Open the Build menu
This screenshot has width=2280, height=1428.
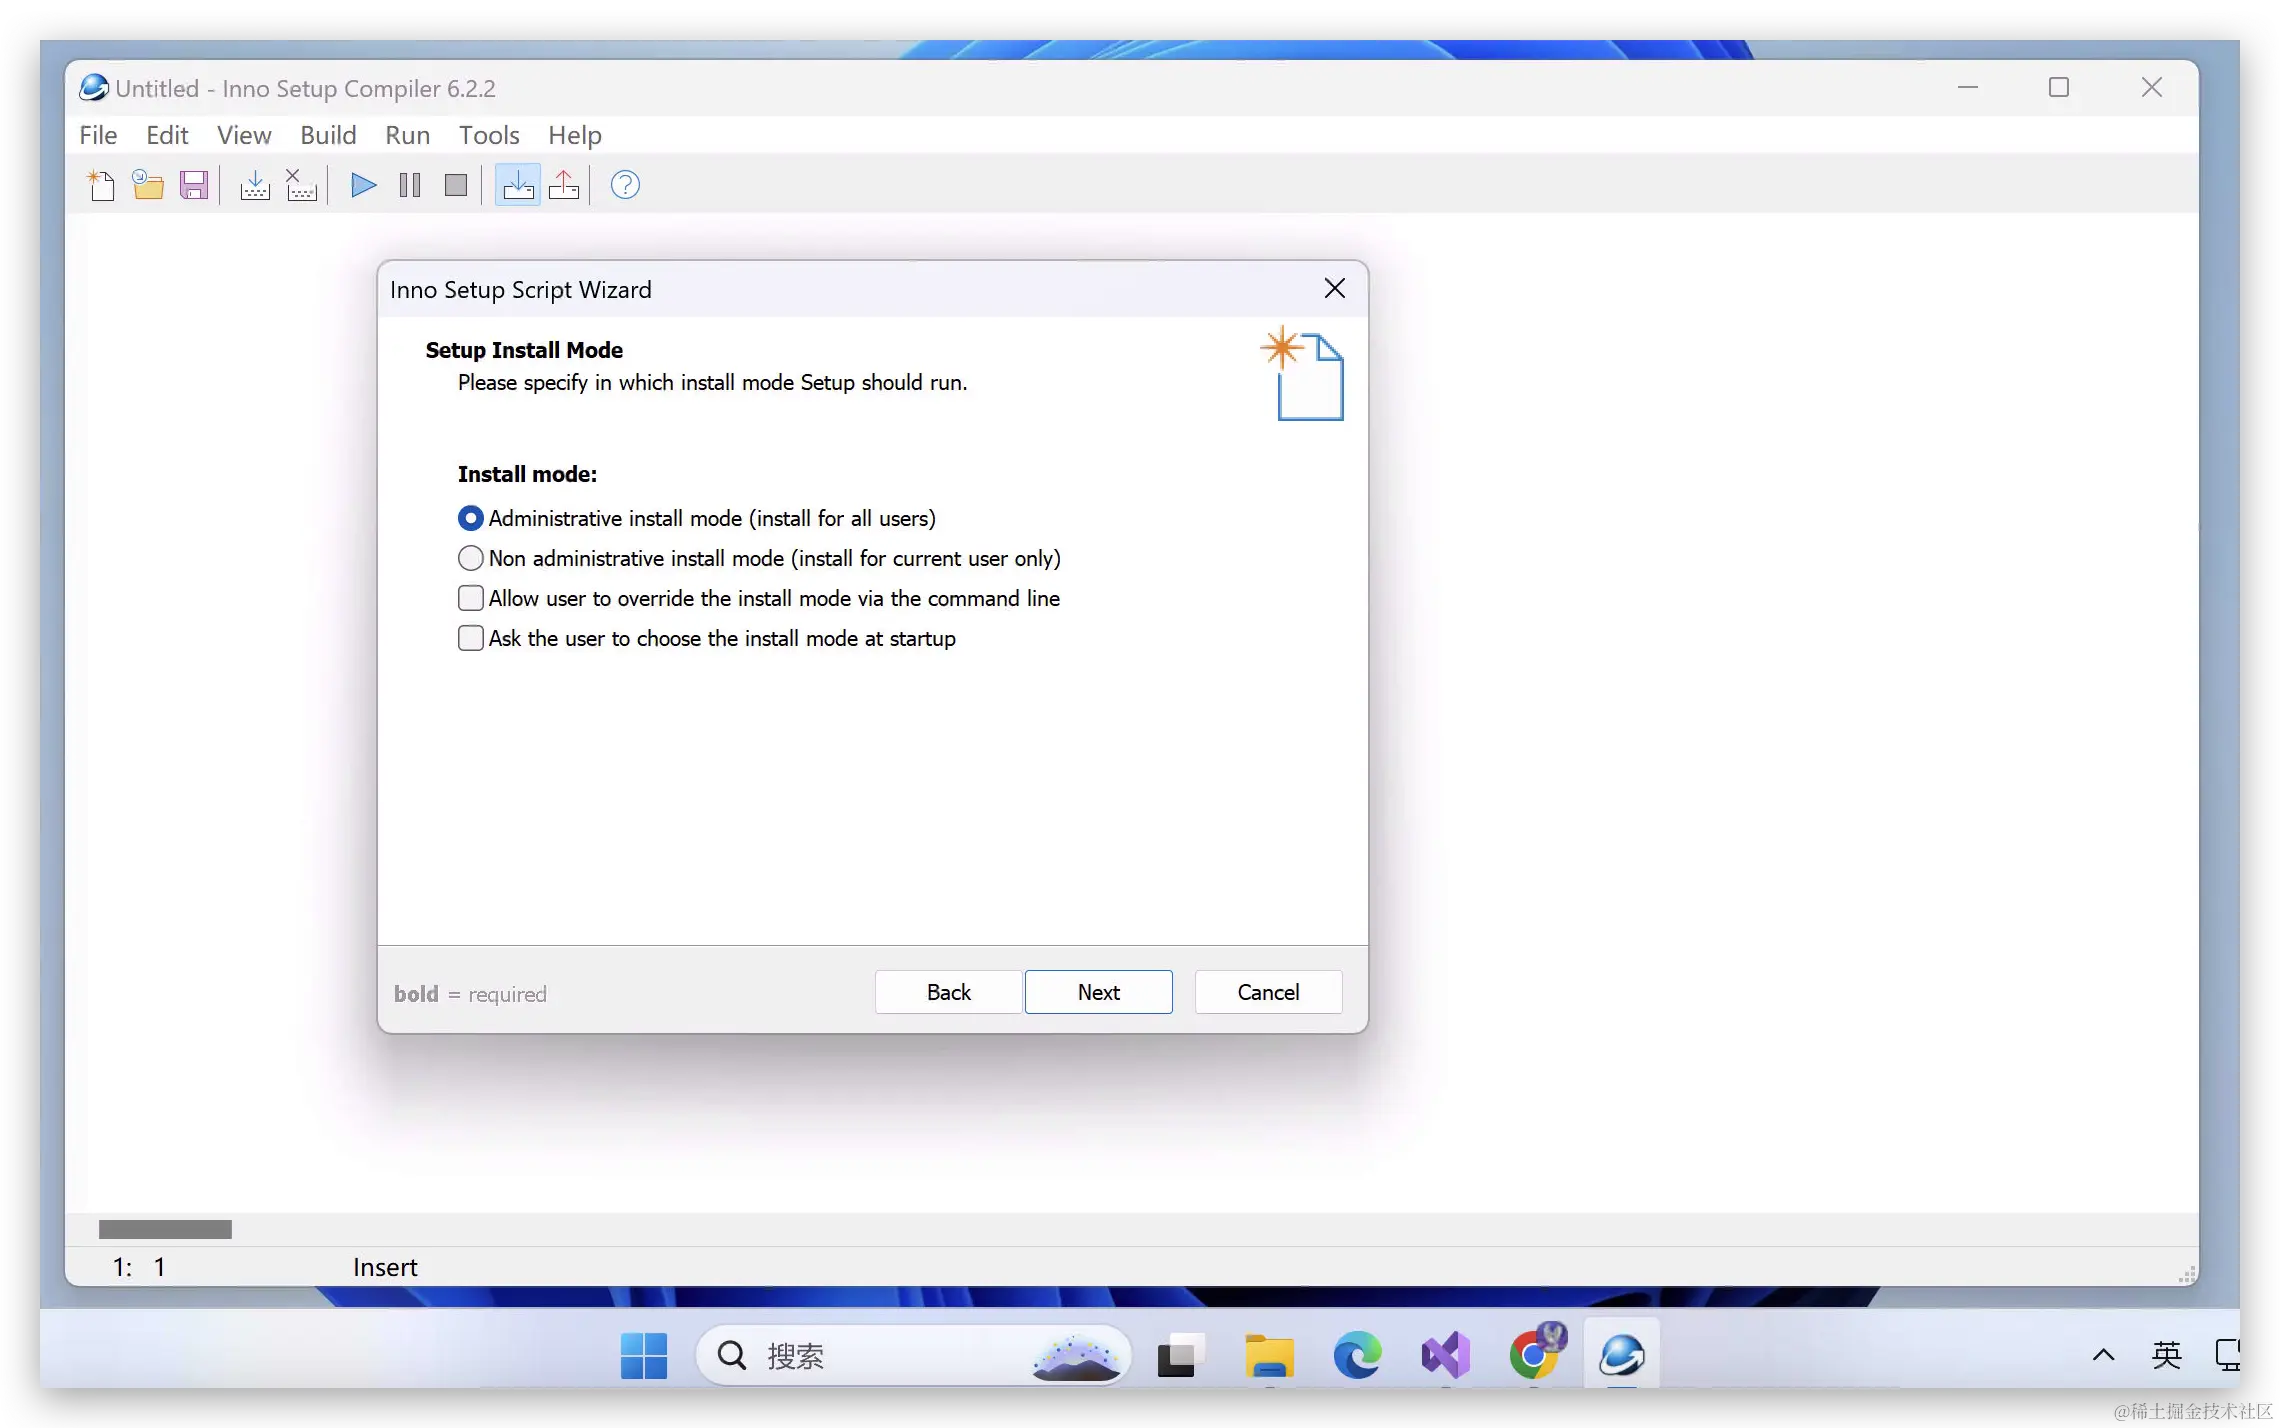tap(328, 135)
